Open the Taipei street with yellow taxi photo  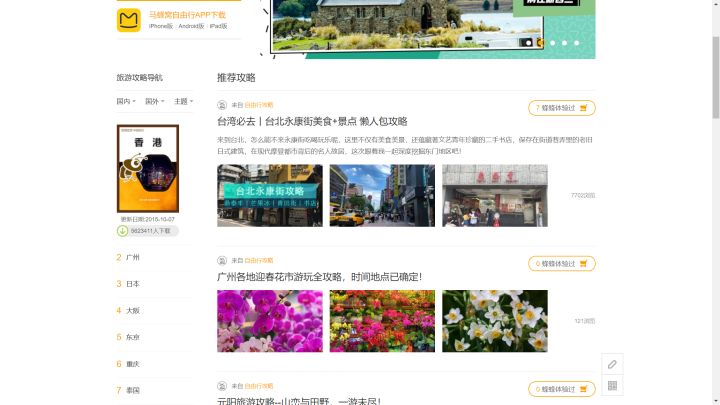pos(382,196)
